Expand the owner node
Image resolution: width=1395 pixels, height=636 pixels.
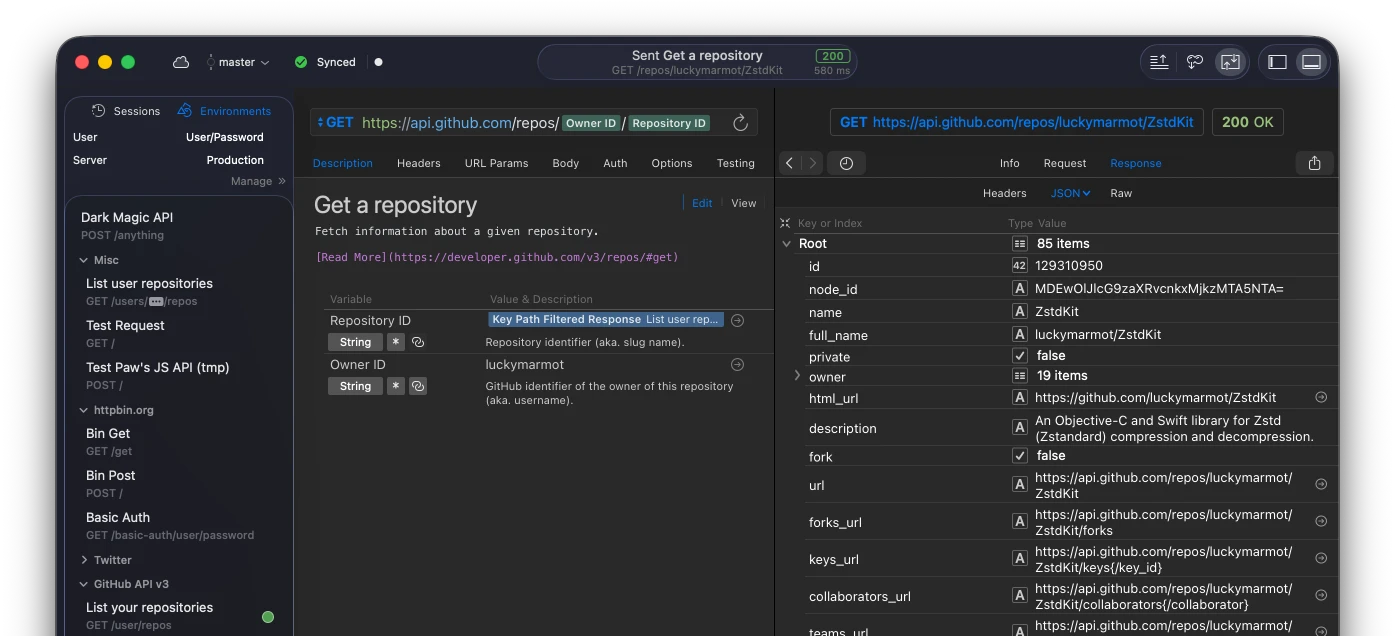click(797, 376)
